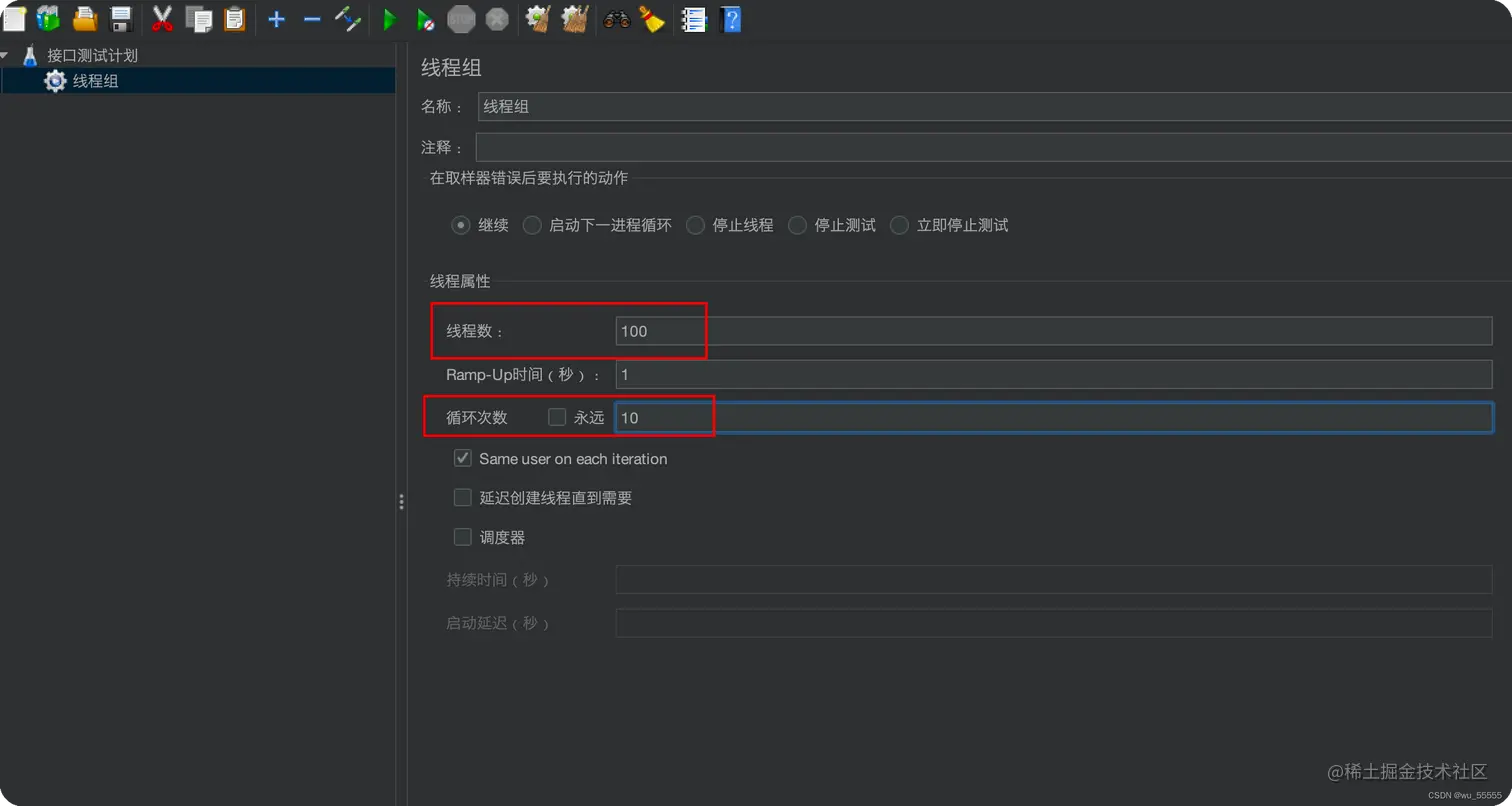Viewport: 1512px width, 806px height.
Task: Select the 立即停止测试 radio button
Action: click(899, 225)
